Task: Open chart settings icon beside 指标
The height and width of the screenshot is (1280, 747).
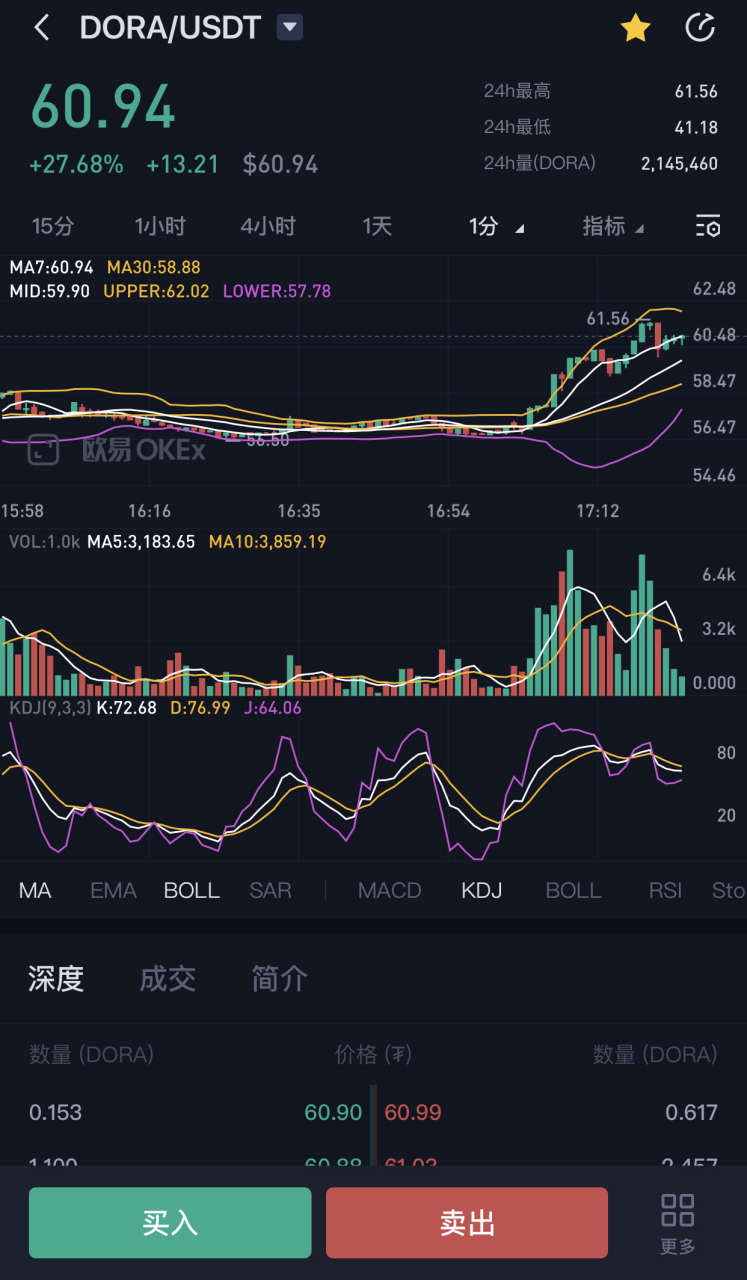Action: coord(707,226)
